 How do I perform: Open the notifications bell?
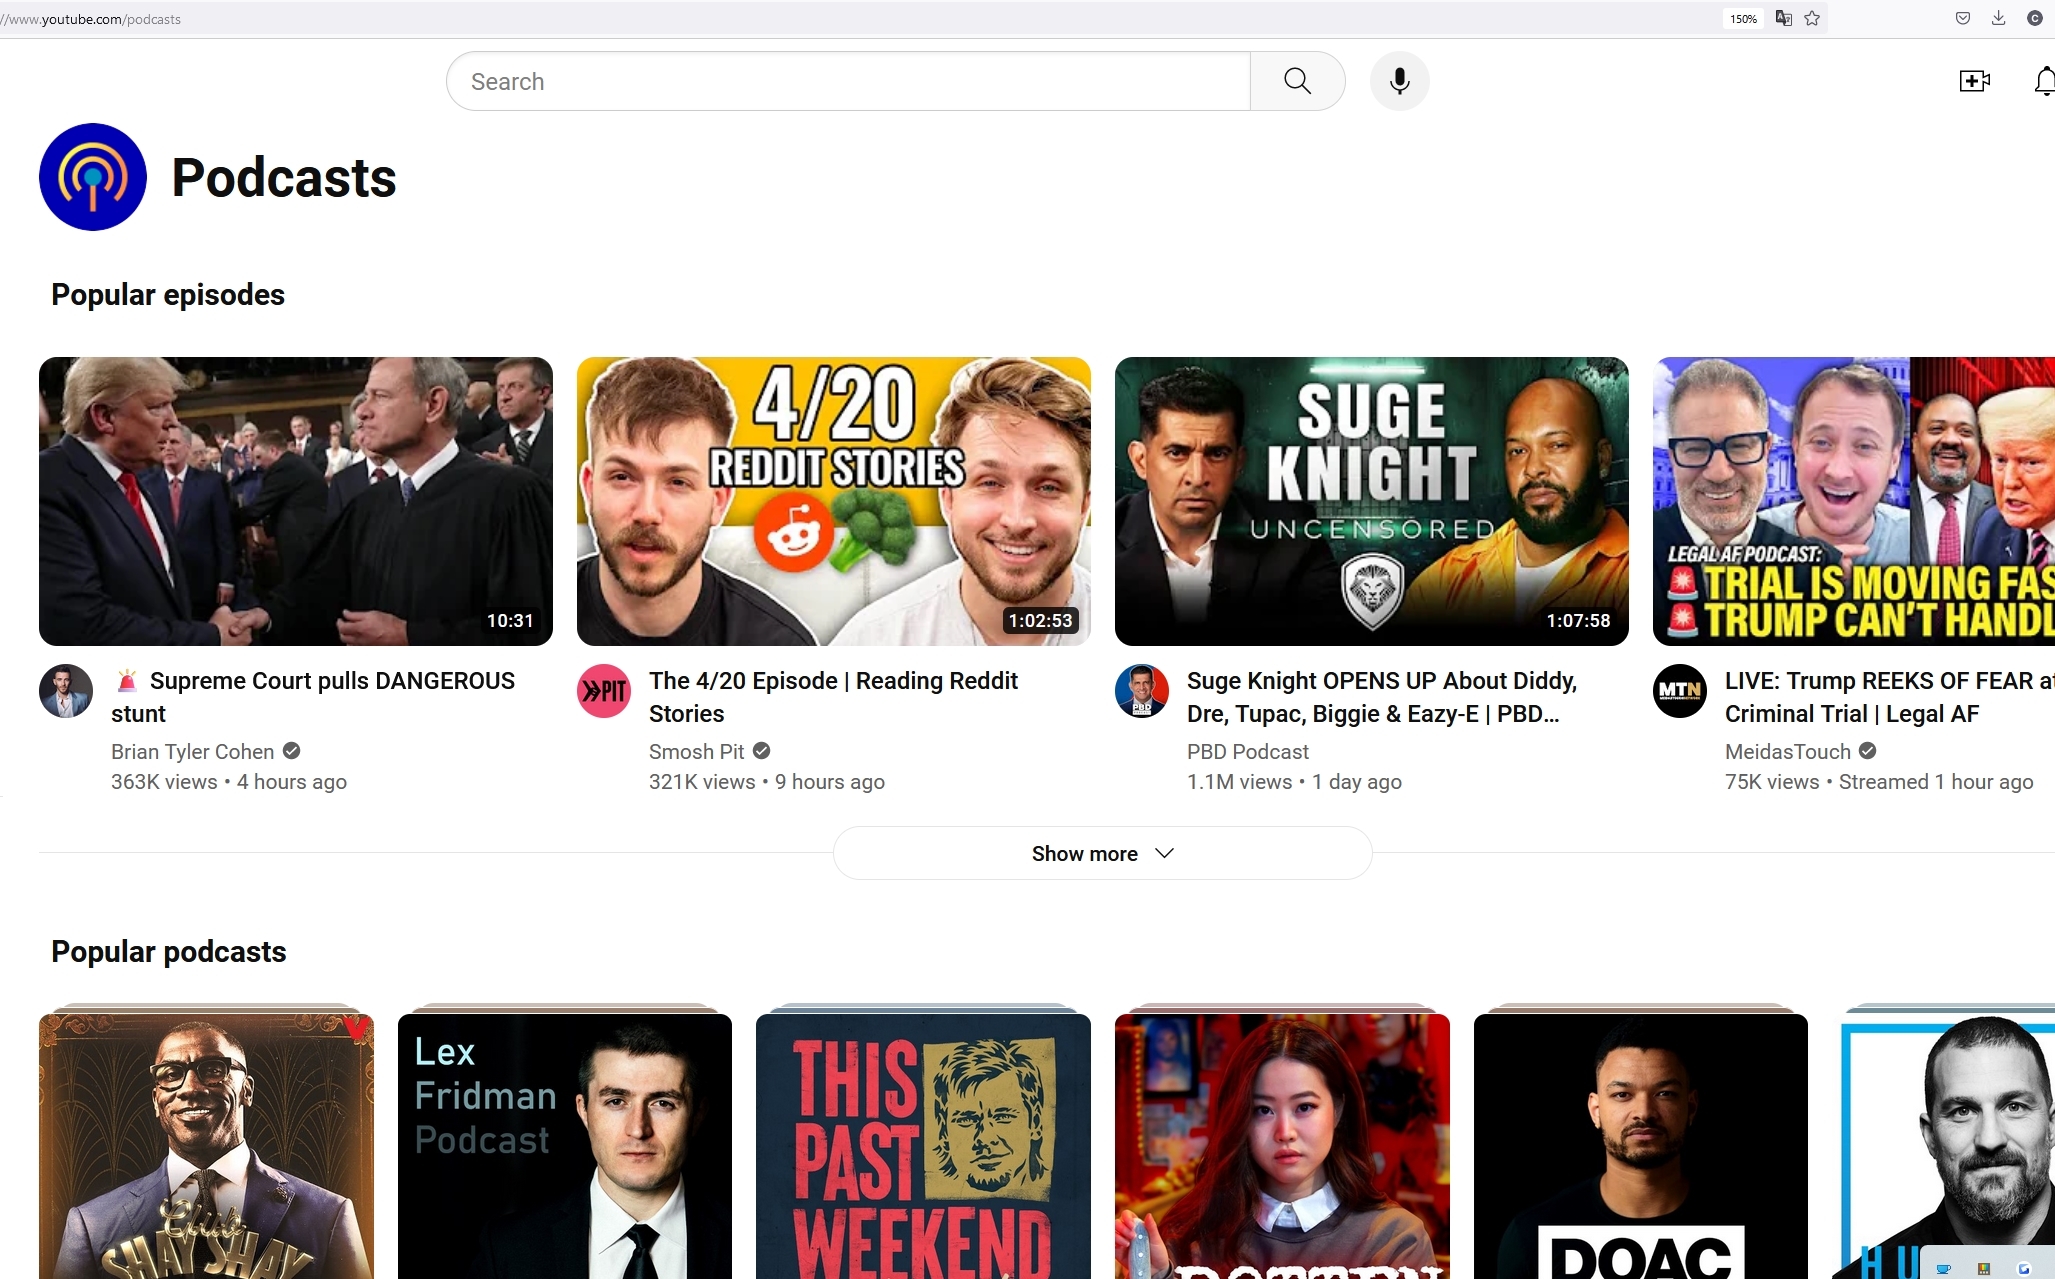[x=2045, y=81]
